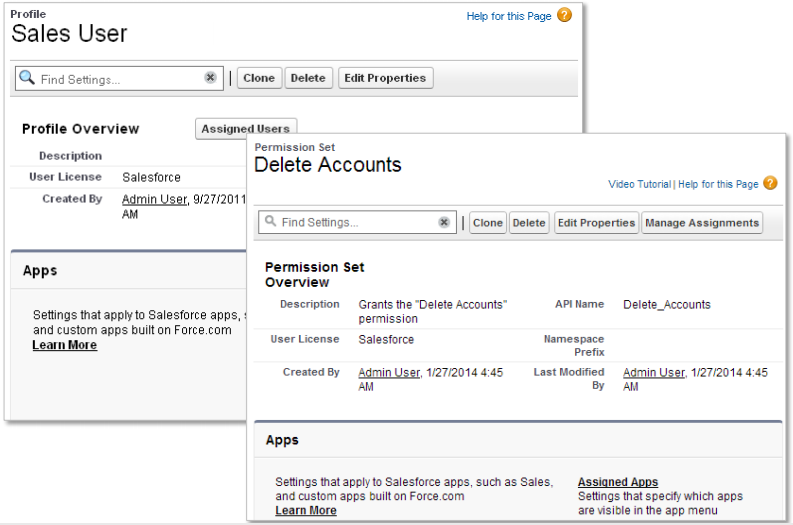Clone the Delete Accounts permission set
793x525 pixels.
pos(488,223)
